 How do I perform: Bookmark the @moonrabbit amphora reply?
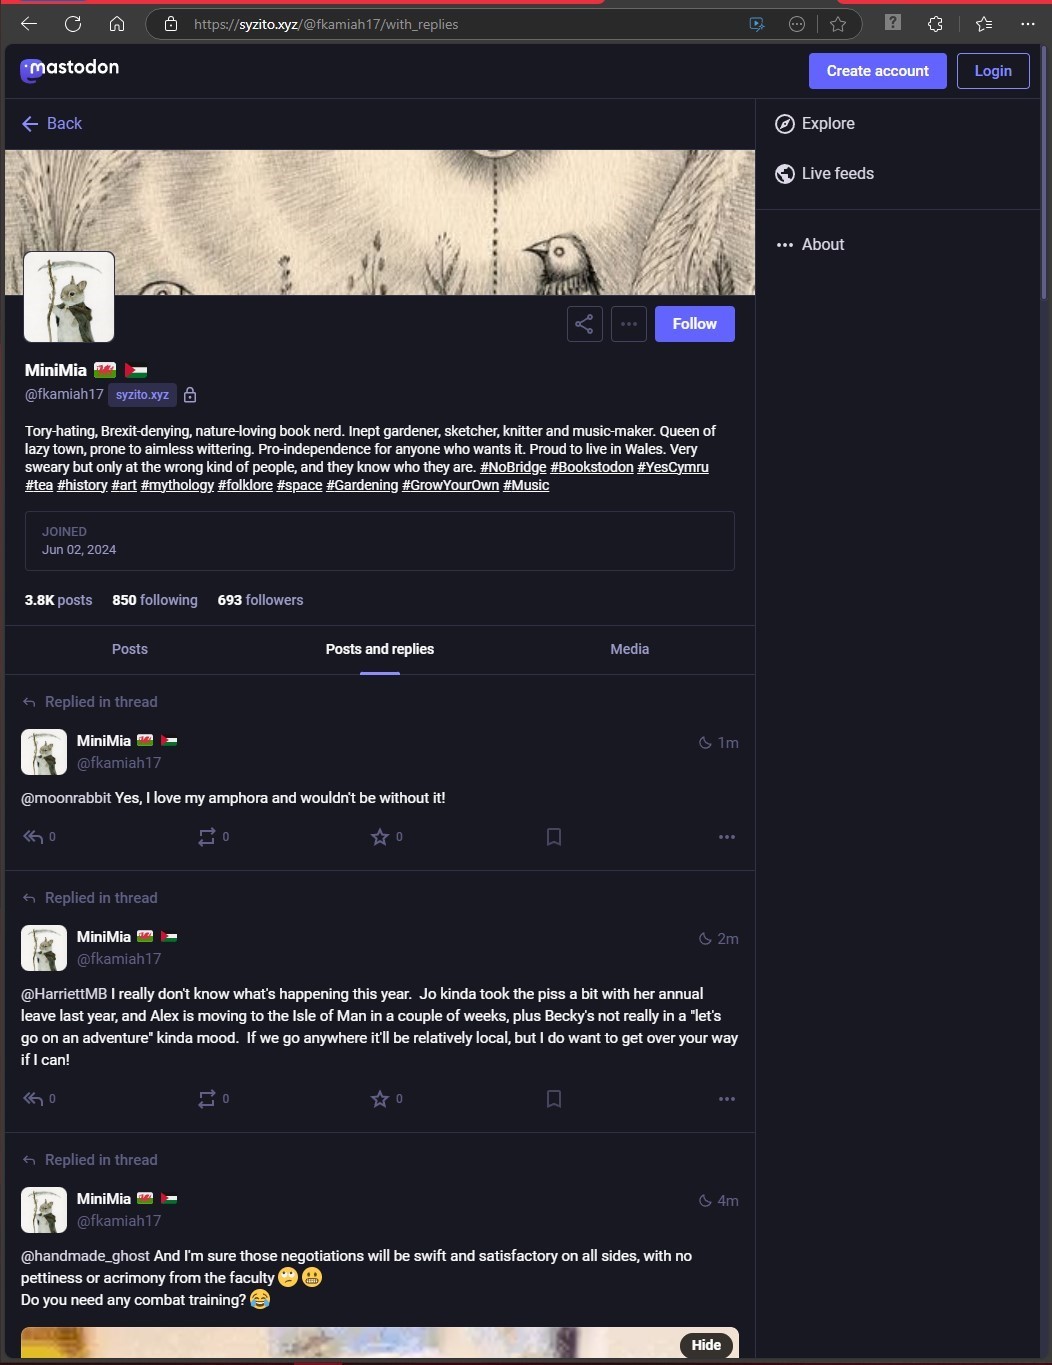554,837
